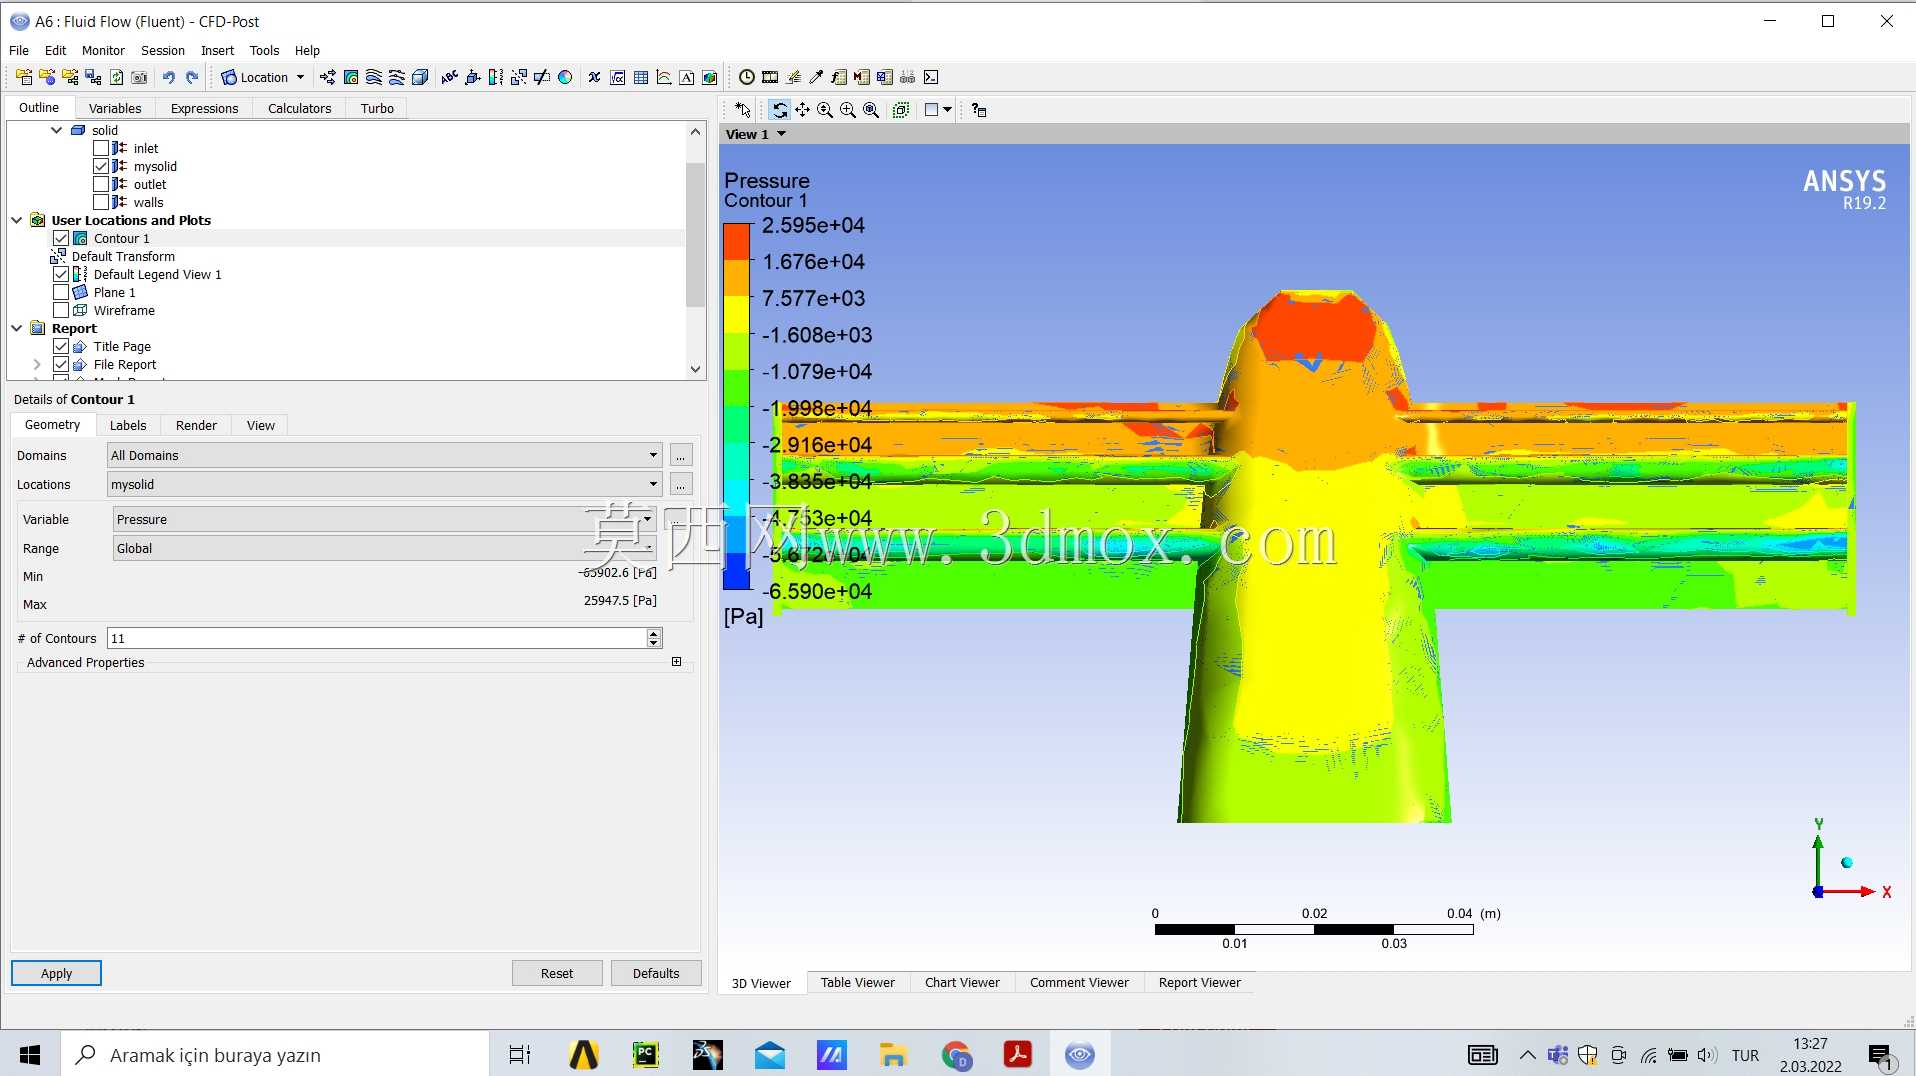Select the Probe tool icon
1916x1076 pixels.
[x=816, y=77]
